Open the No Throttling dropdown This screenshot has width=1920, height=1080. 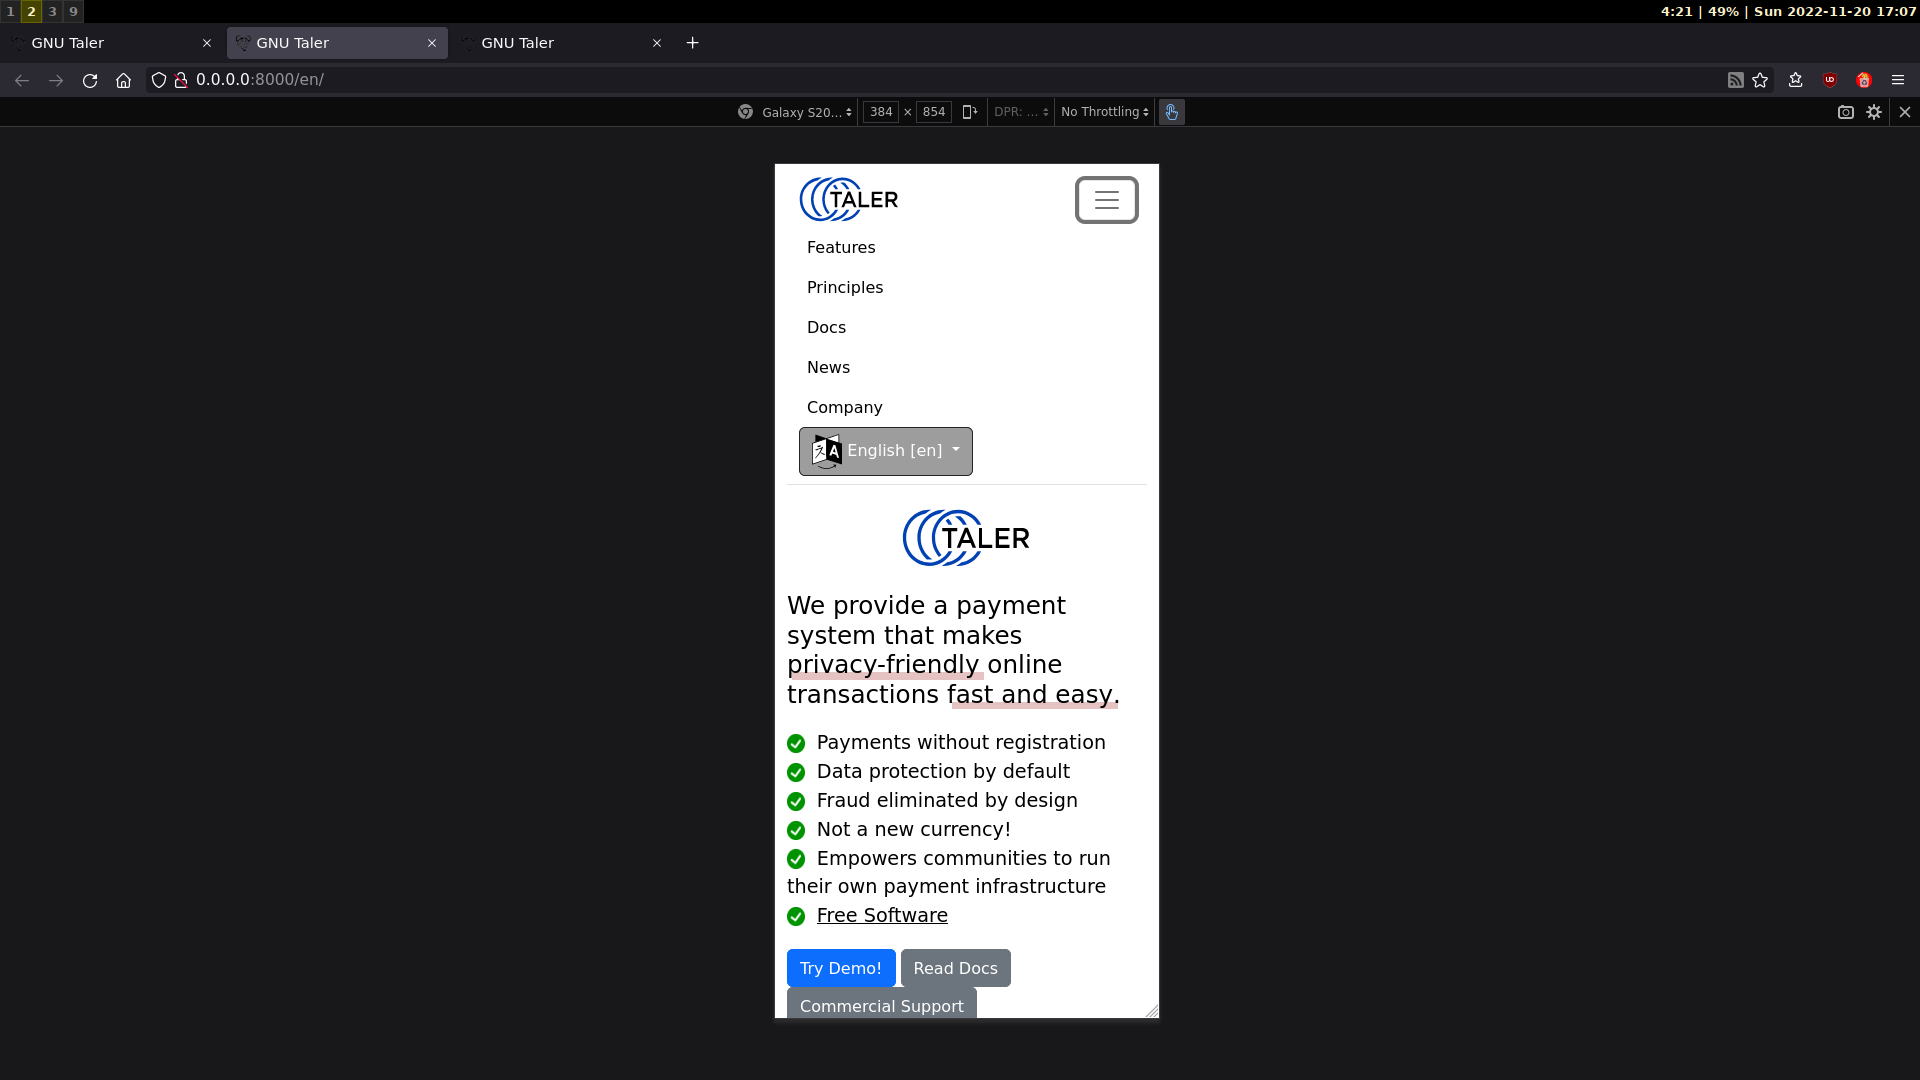click(1104, 112)
